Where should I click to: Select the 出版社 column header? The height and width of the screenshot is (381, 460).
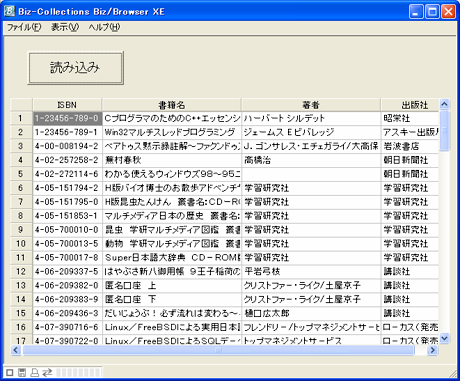click(410, 105)
